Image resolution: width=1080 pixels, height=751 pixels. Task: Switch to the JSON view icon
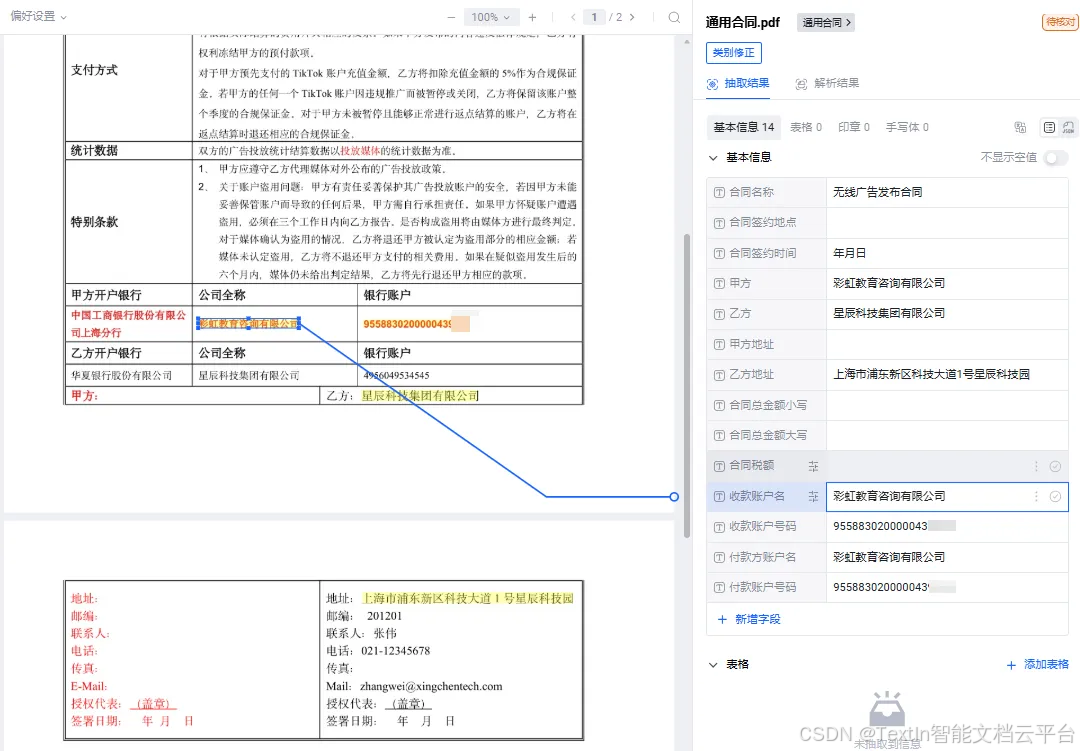coord(1068,127)
